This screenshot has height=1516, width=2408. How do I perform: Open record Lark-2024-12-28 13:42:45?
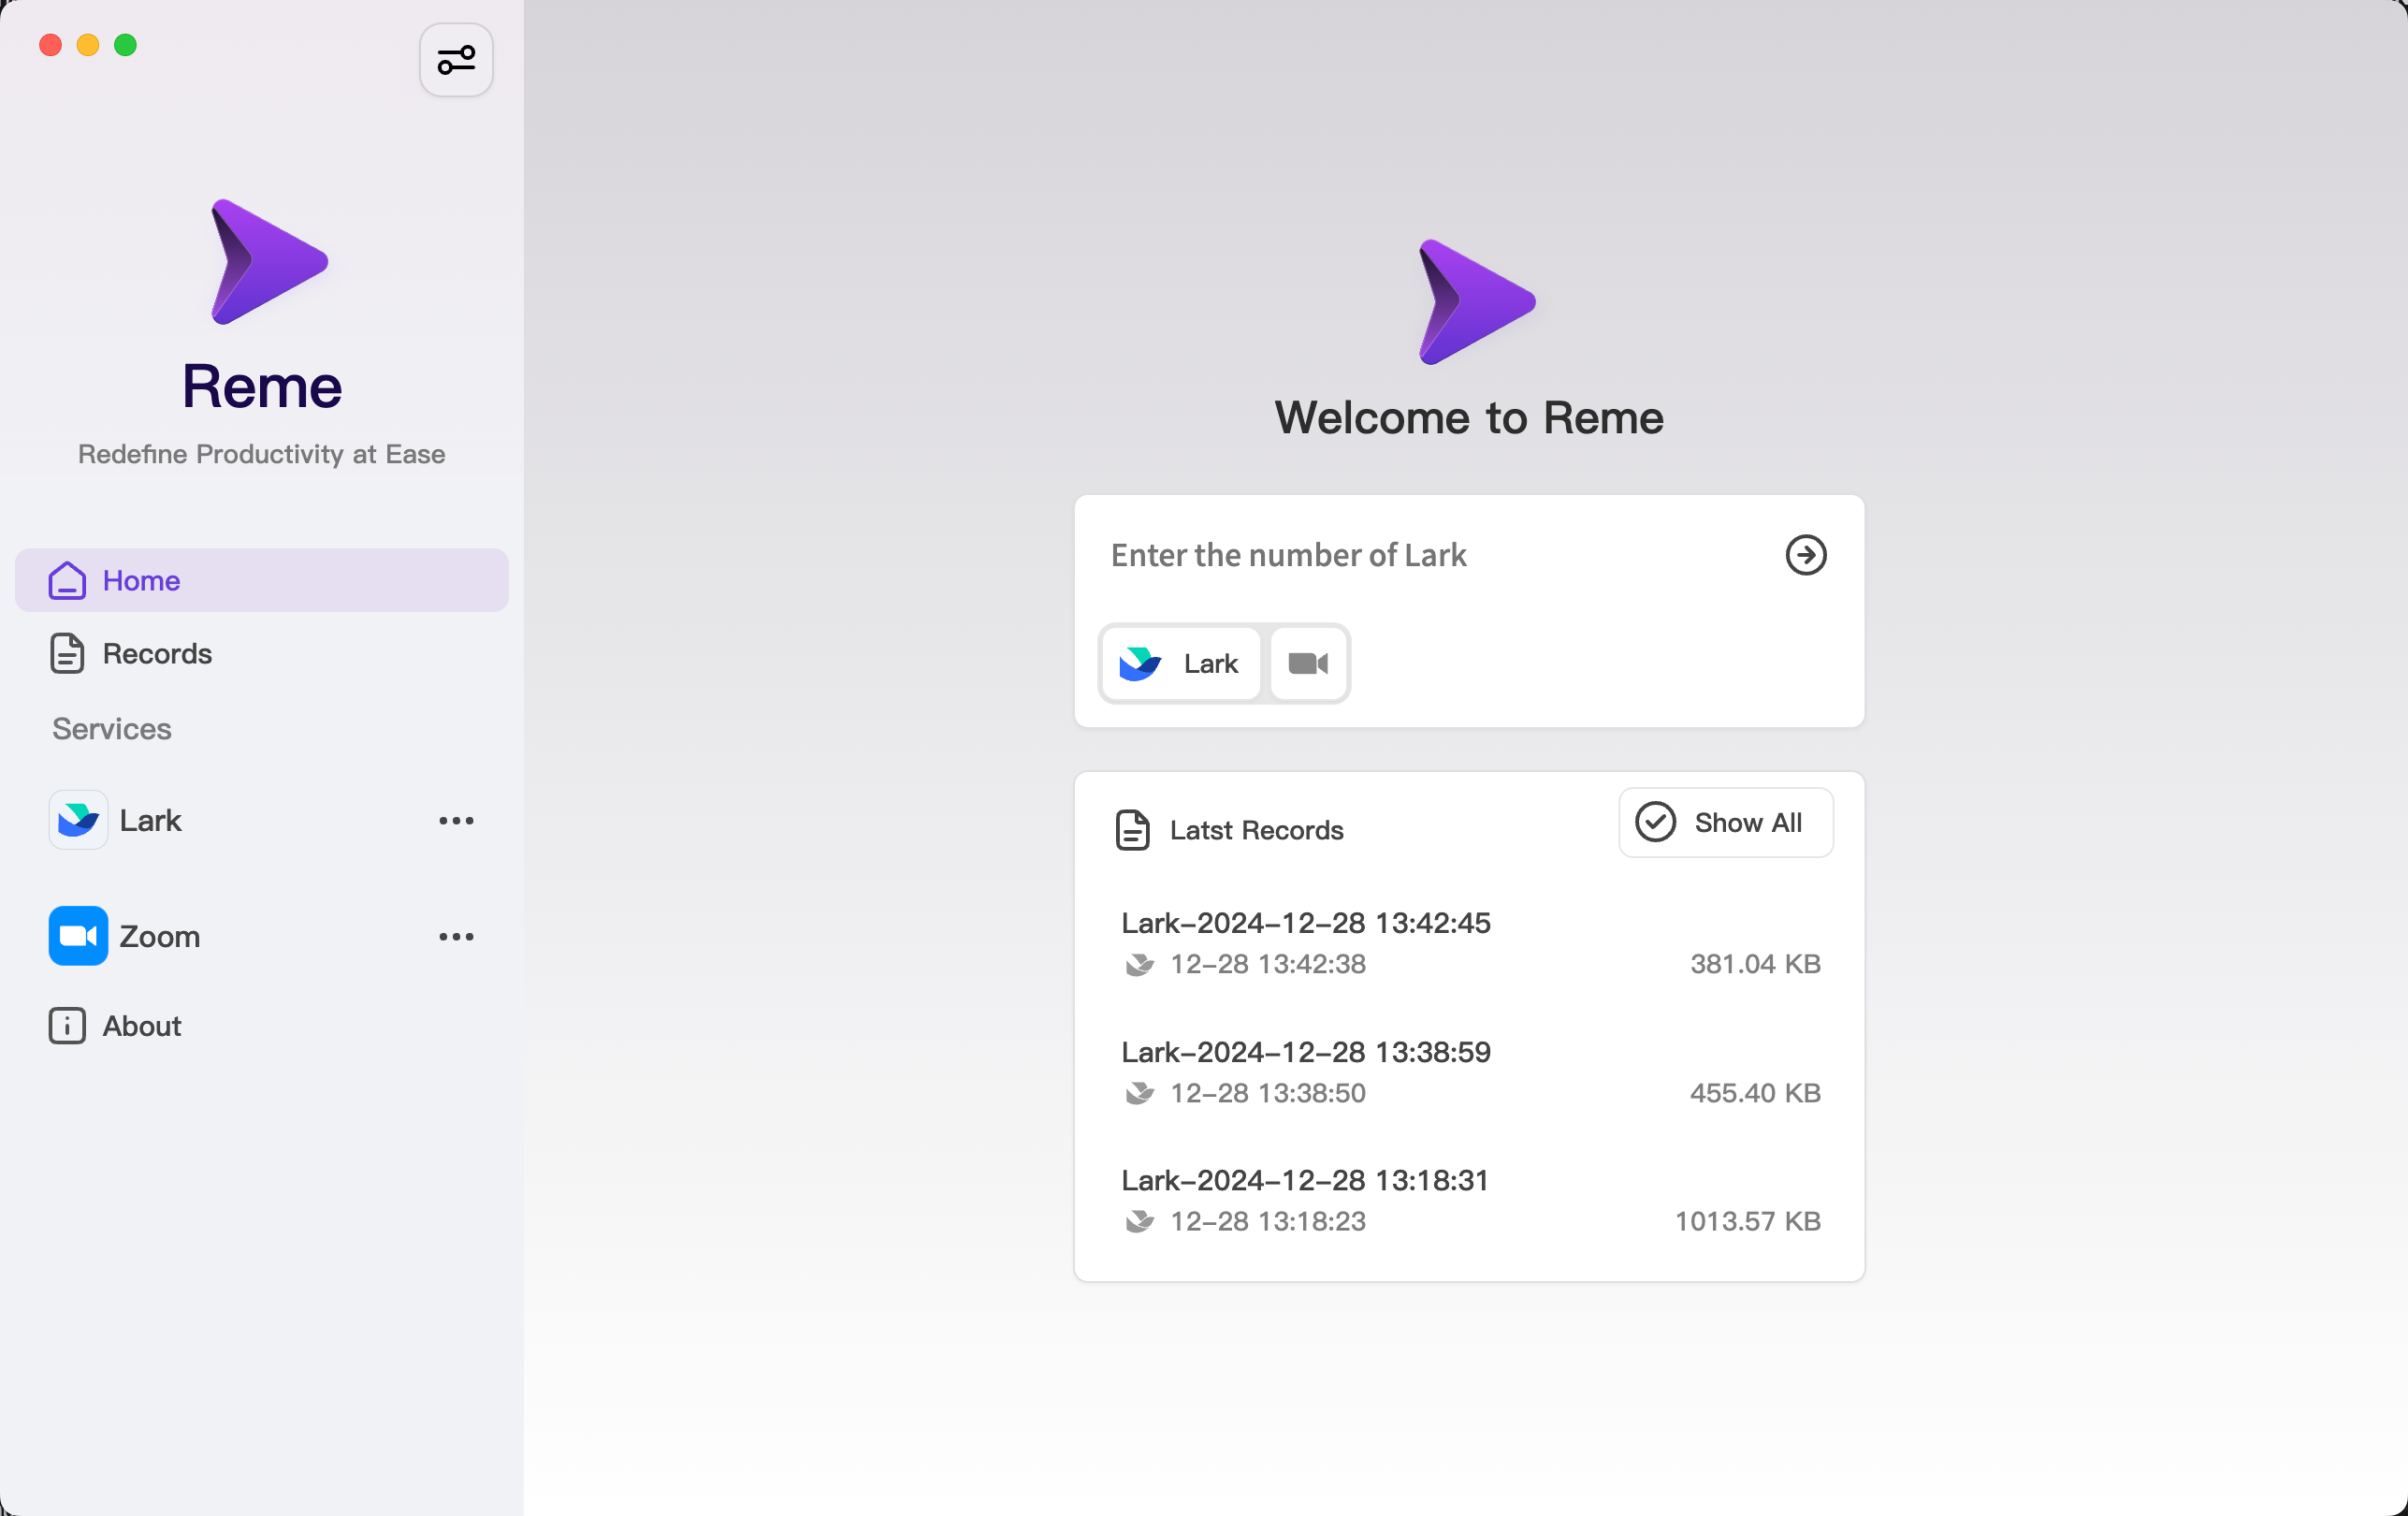(x=1305, y=923)
